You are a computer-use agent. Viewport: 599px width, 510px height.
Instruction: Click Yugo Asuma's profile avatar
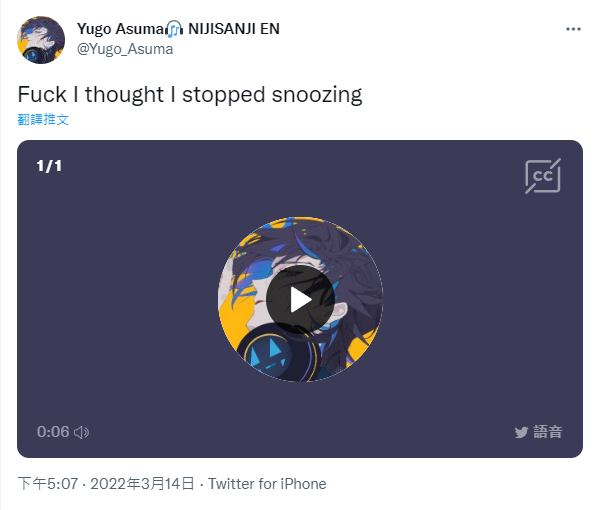pos(41,40)
